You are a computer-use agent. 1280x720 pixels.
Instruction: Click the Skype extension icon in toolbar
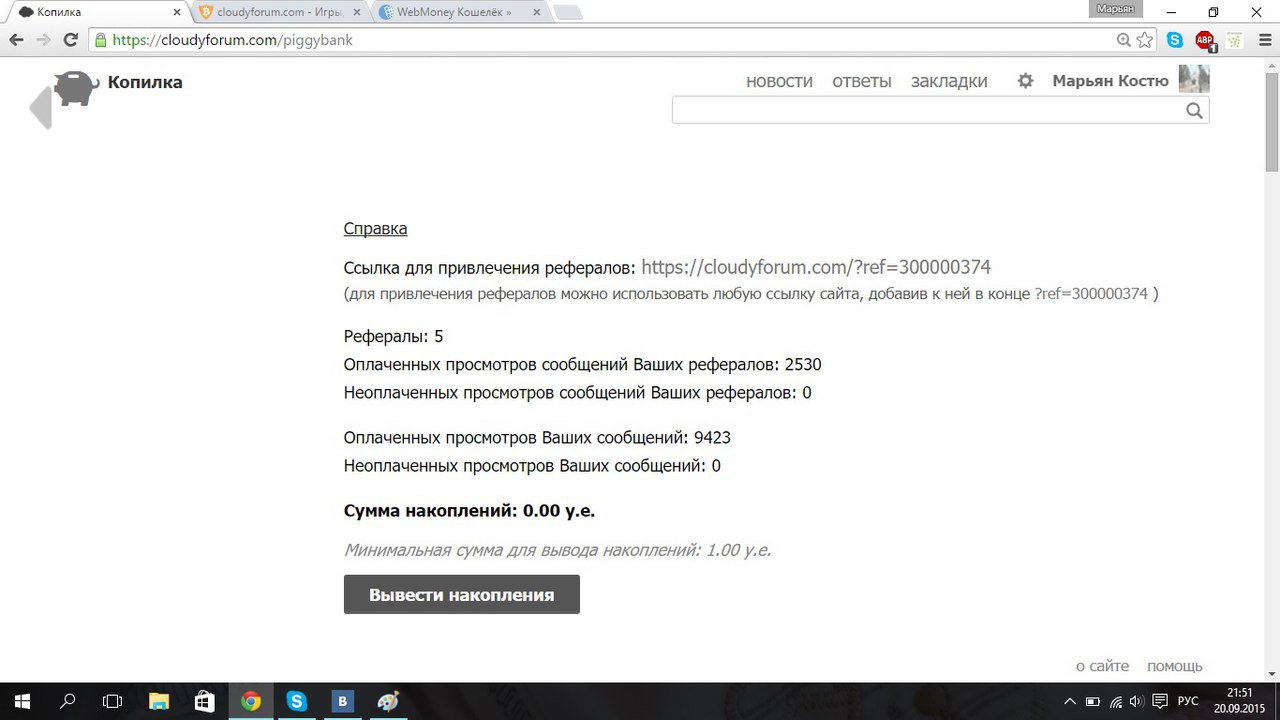tap(1175, 41)
